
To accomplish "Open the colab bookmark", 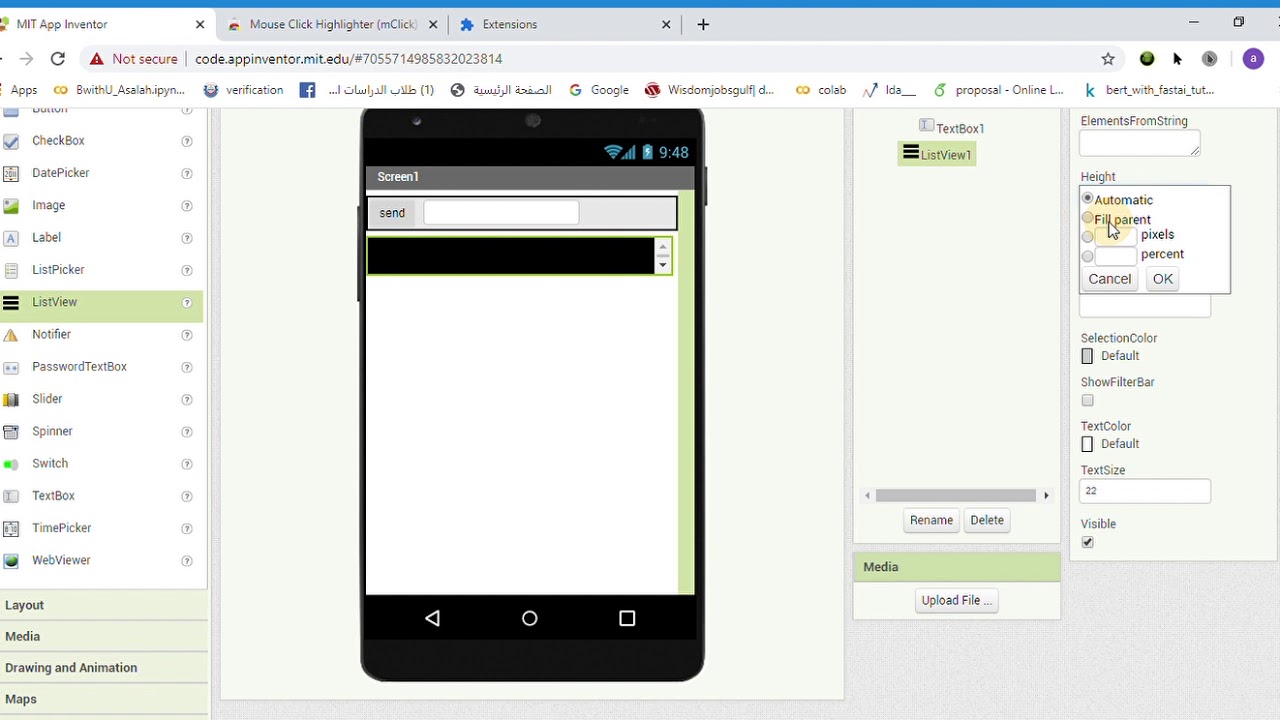I will (x=821, y=90).
